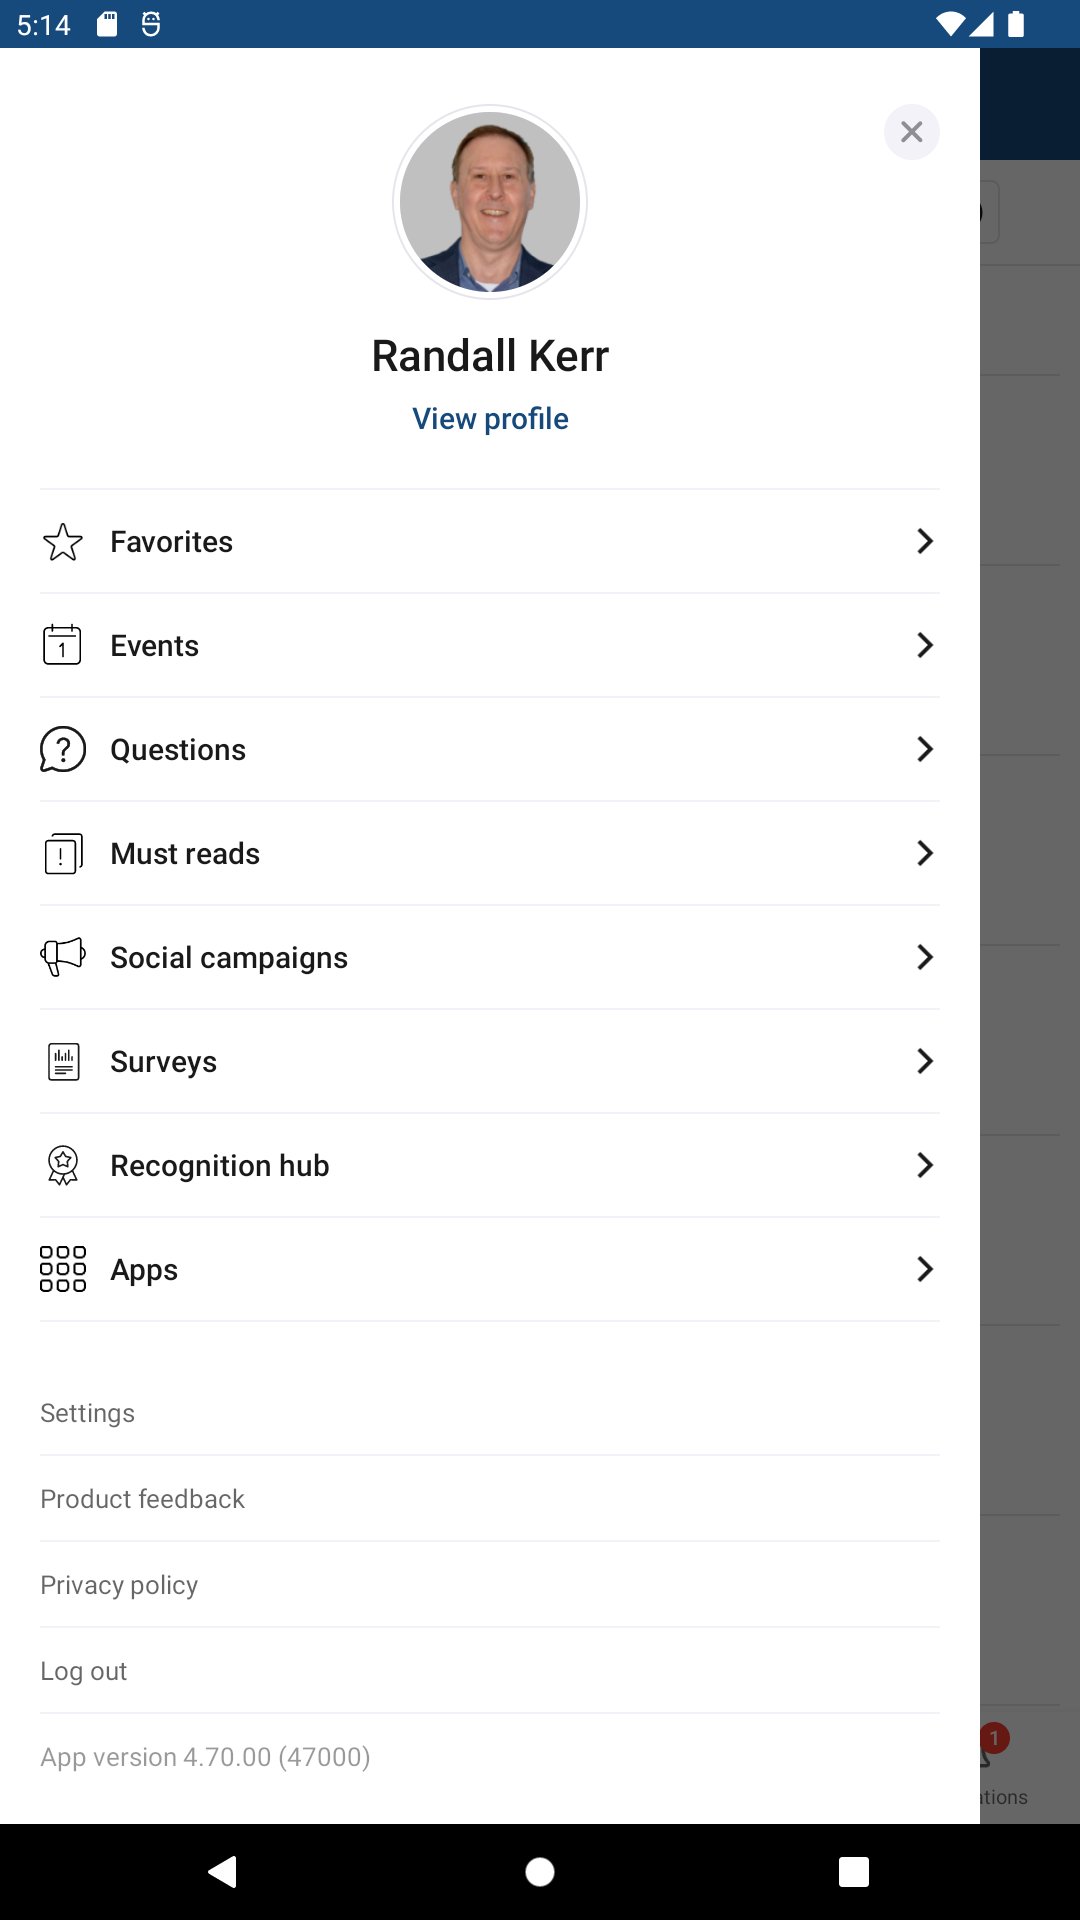The image size is (1080, 1920).
Task: Open the Events row chevron
Action: [x=925, y=645]
